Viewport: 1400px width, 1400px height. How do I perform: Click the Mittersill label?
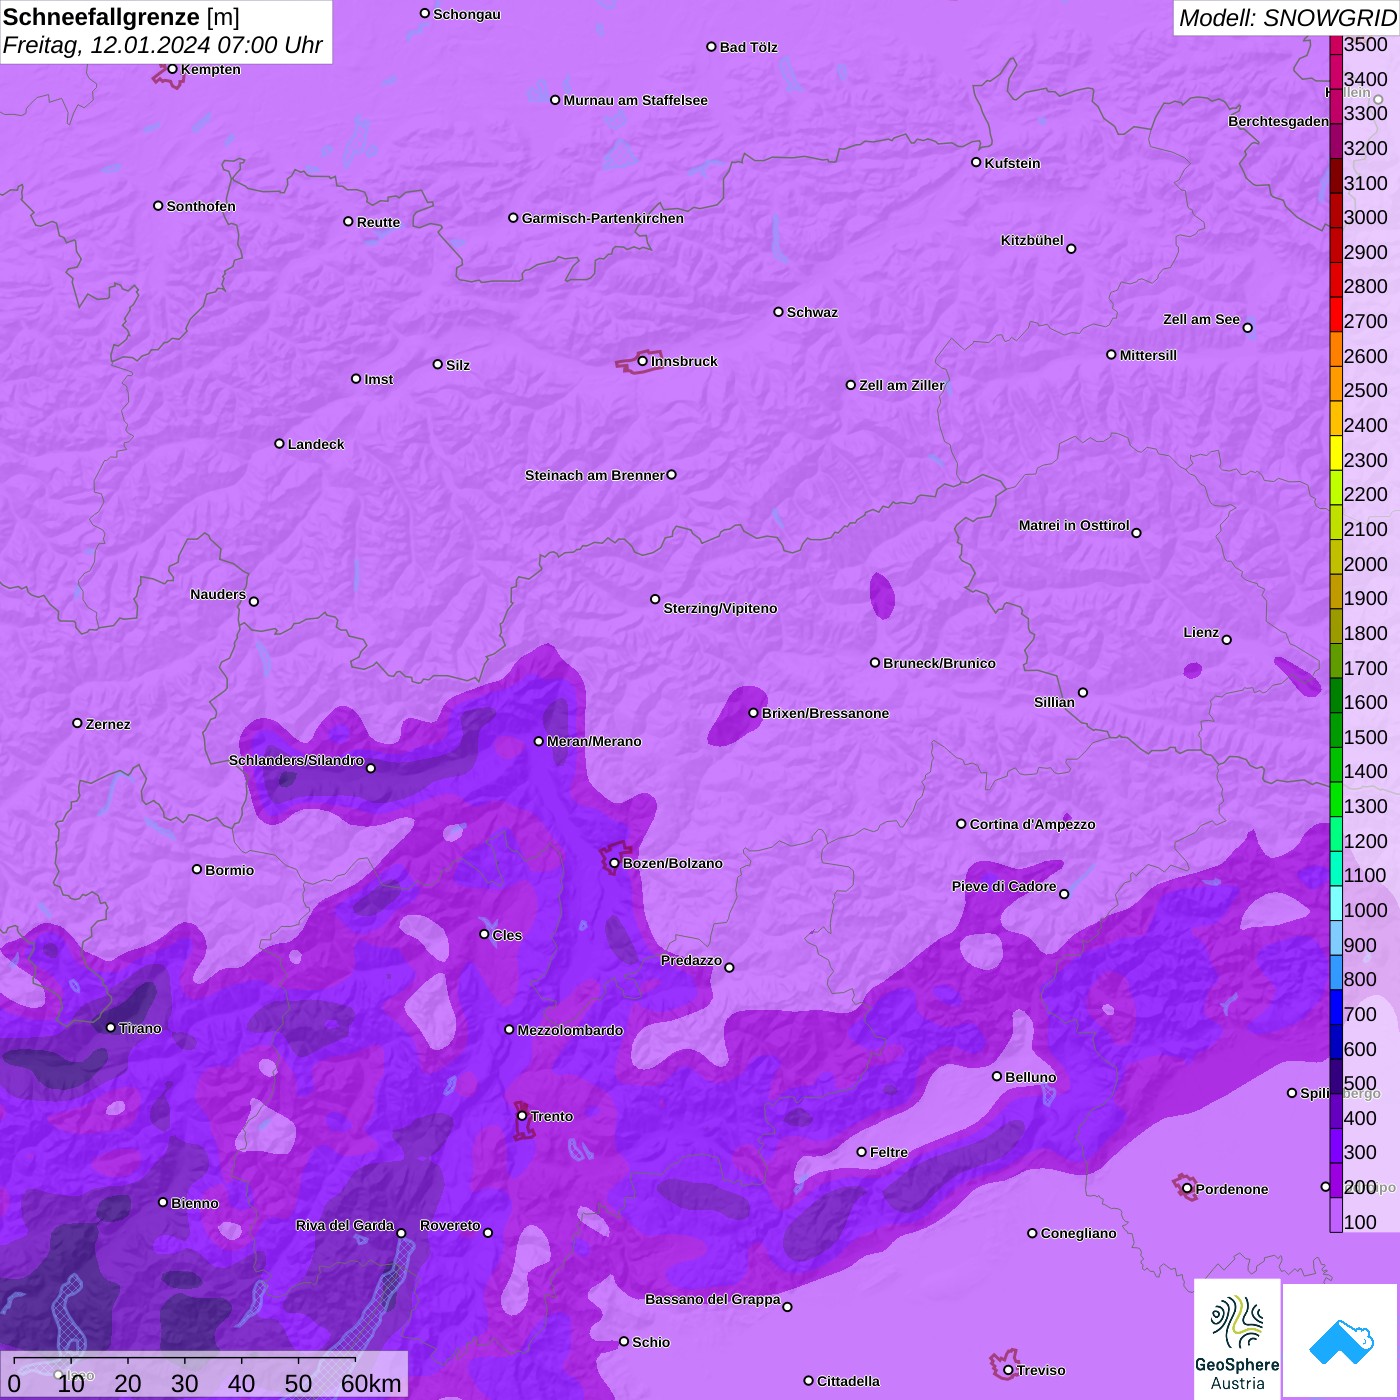(1148, 355)
